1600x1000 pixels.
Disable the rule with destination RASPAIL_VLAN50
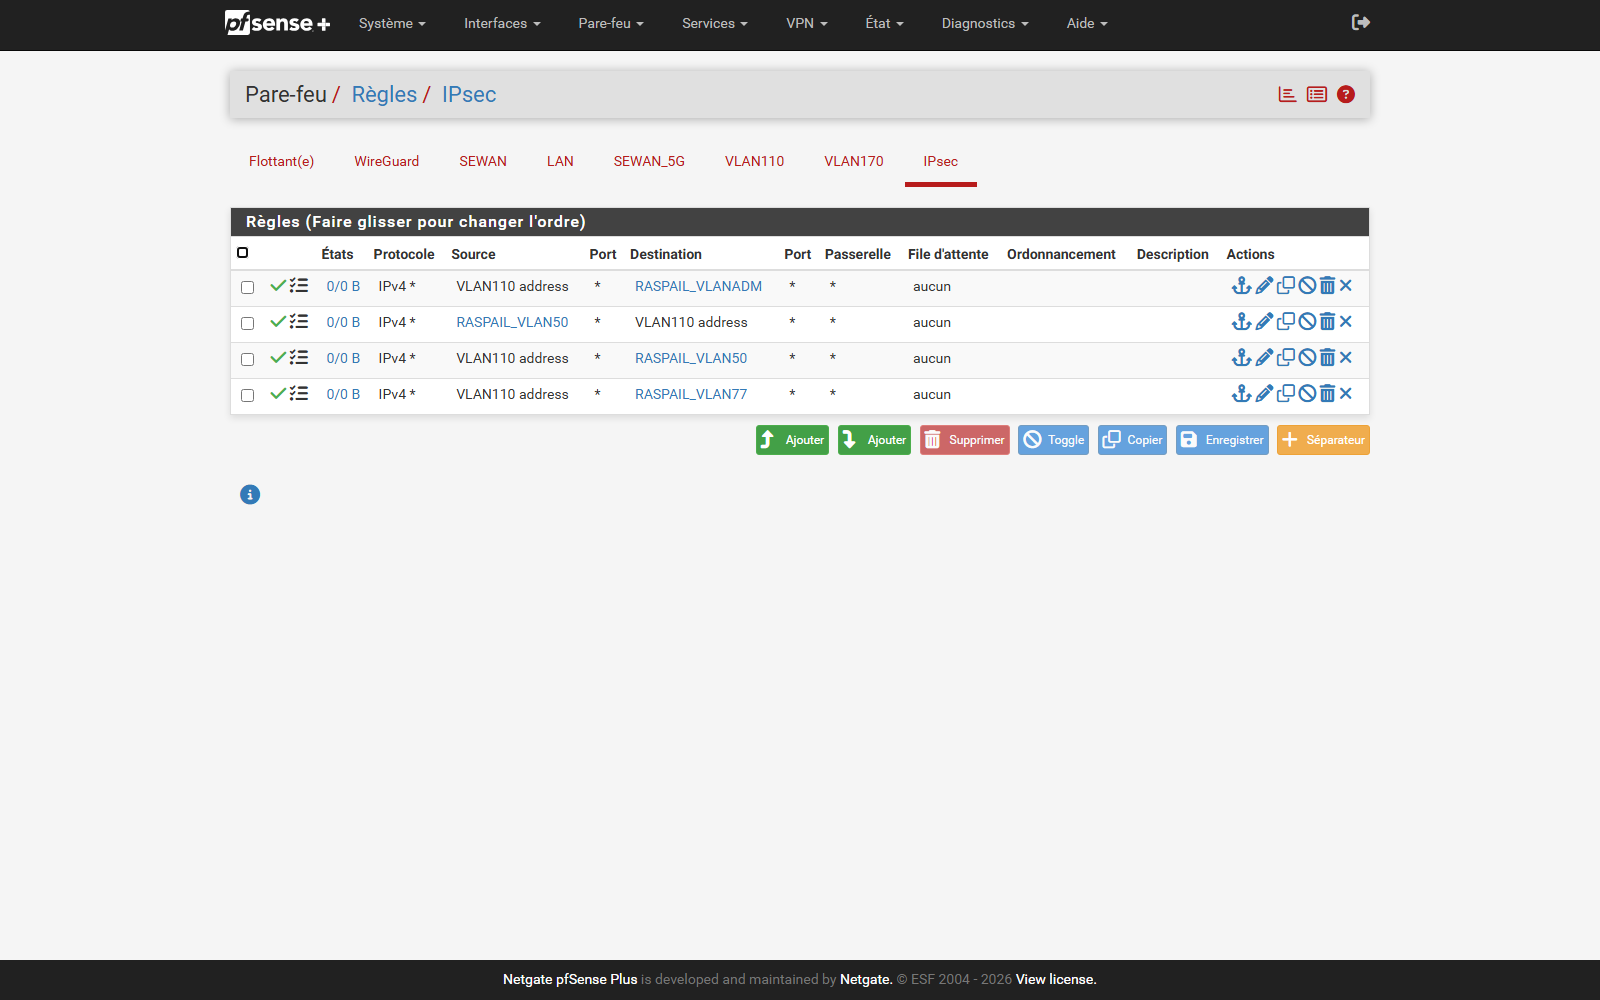(x=1307, y=358)
